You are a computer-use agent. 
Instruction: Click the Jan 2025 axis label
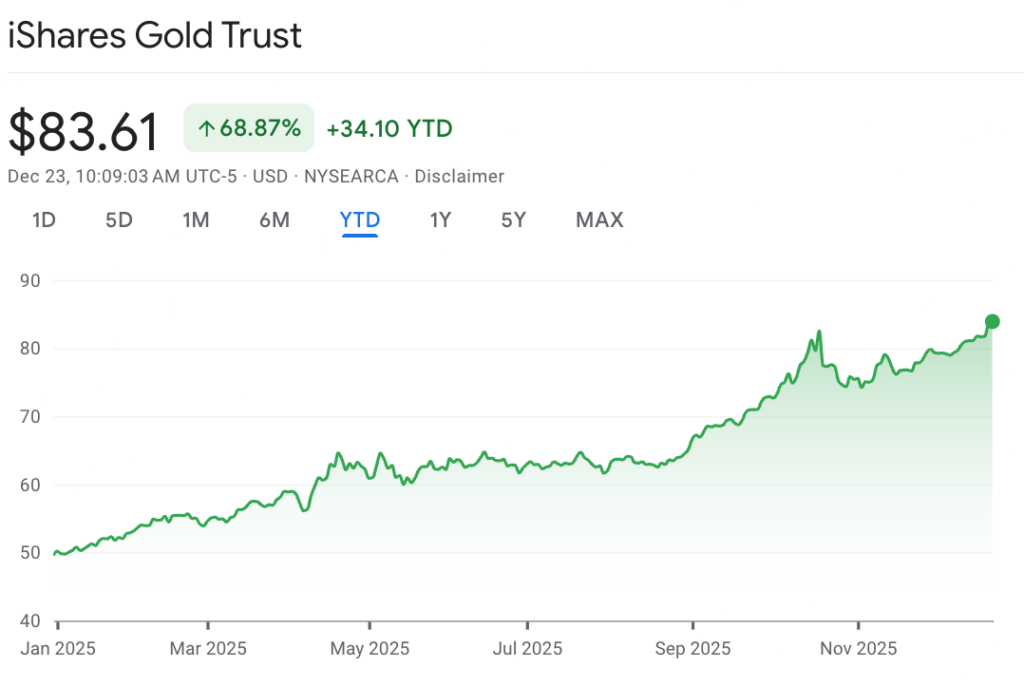click(58, 648)
